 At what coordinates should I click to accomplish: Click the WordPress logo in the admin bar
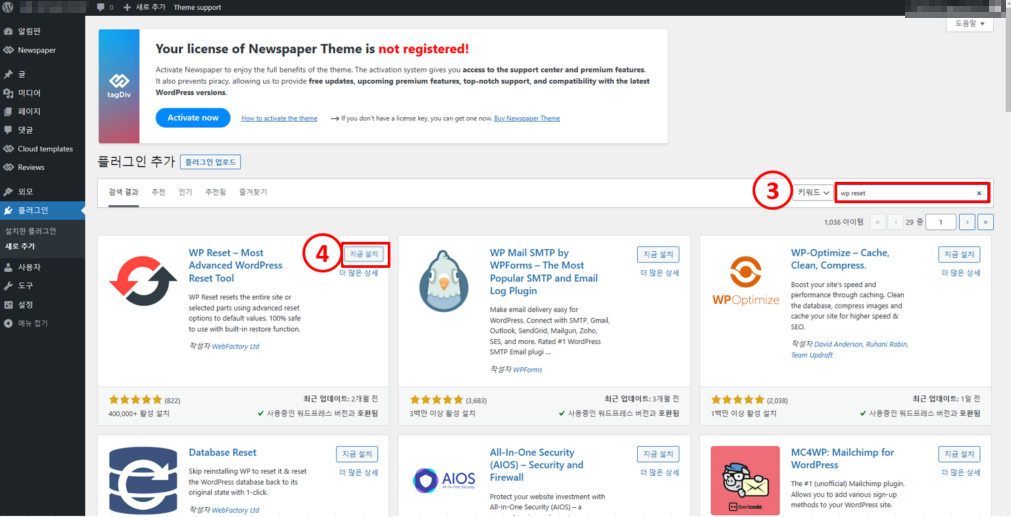8,8
